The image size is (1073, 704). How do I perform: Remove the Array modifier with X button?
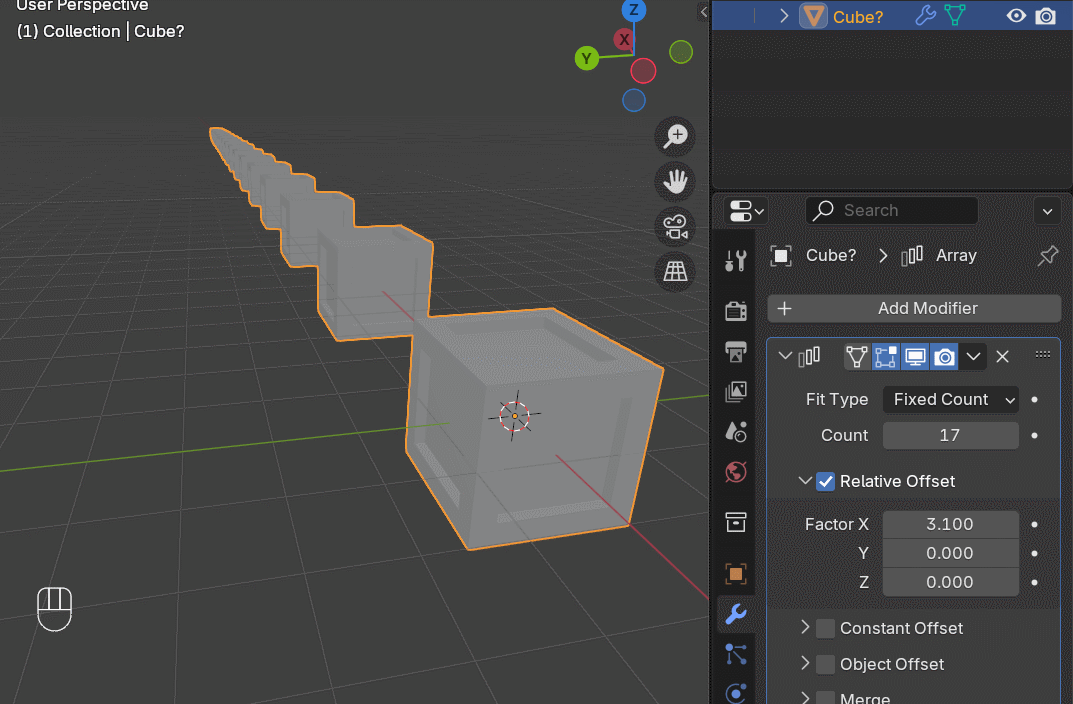coord(1003,356)
